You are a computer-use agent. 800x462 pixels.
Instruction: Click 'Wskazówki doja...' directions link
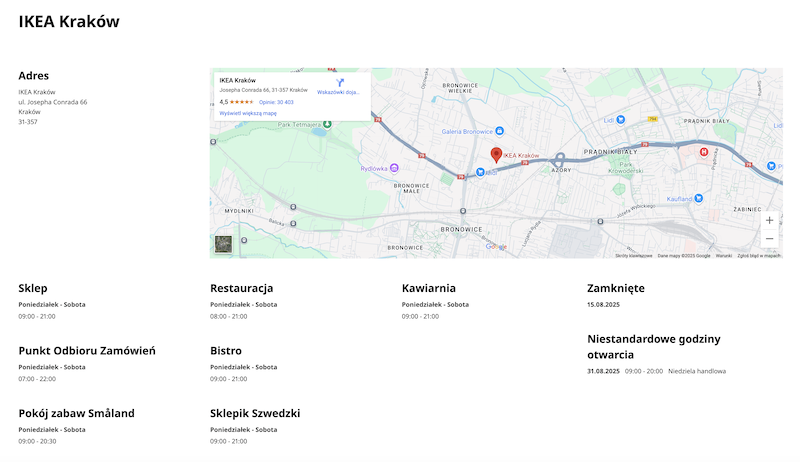[338, 92]
